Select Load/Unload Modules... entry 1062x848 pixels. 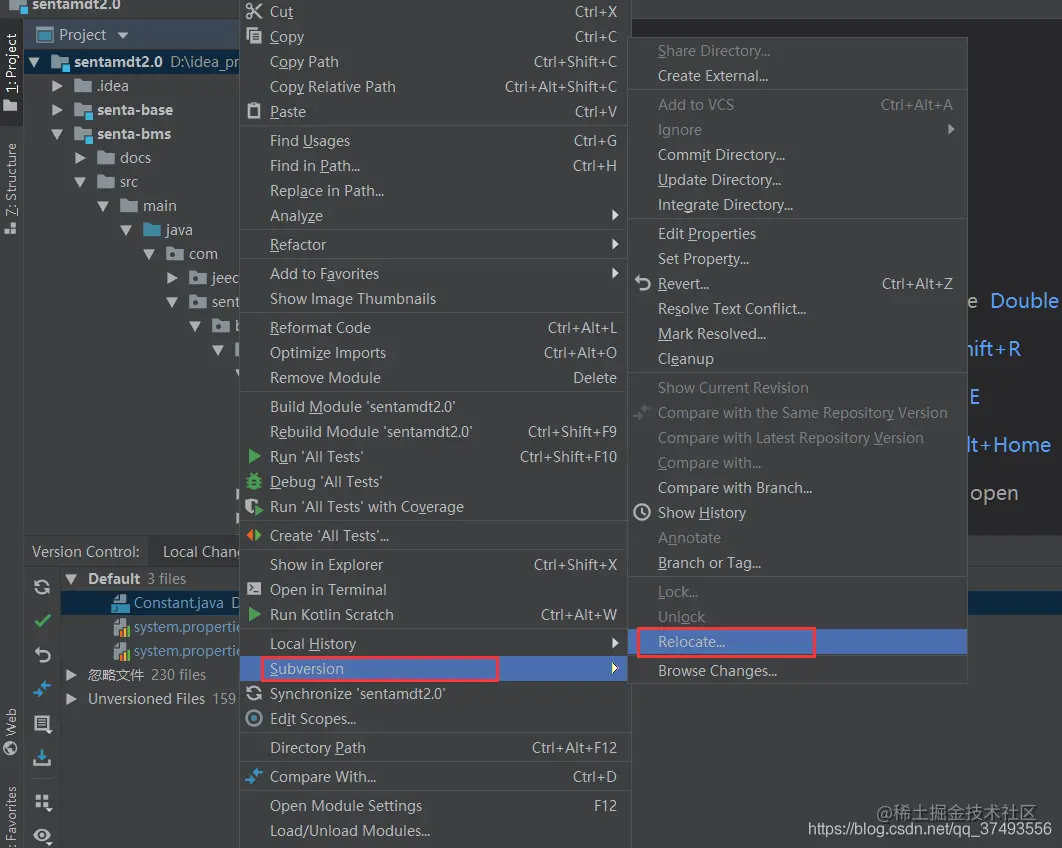click(x=435, y=830)
